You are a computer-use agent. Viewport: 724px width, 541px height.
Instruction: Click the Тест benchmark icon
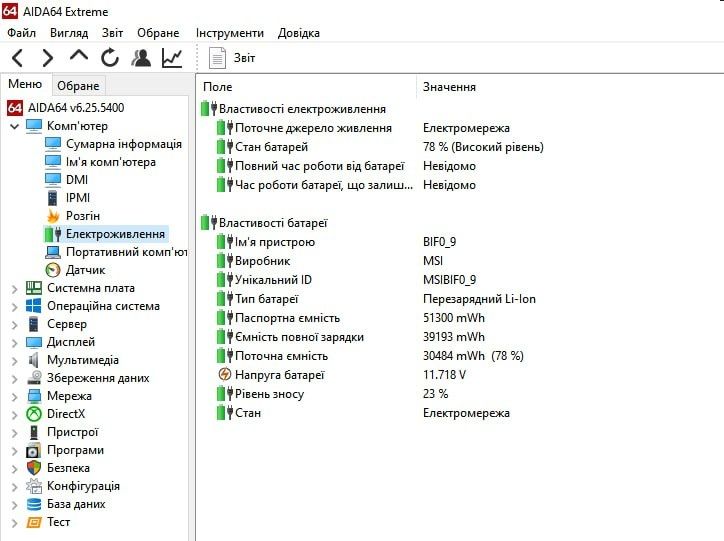(x=34, y=522)
